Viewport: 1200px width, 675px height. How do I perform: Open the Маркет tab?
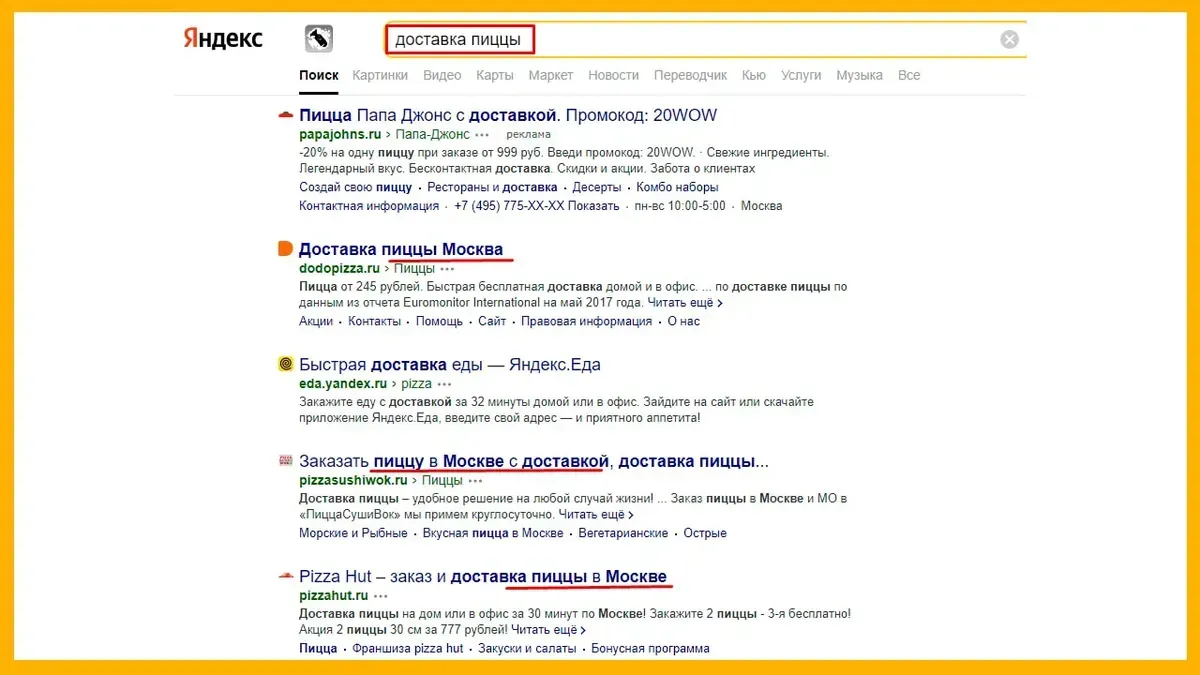tap(551, 75)
